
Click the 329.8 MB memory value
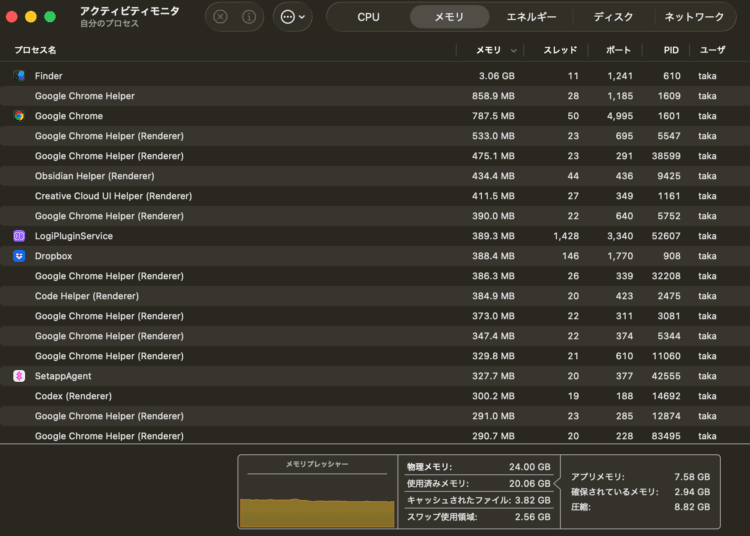(493, 356)
